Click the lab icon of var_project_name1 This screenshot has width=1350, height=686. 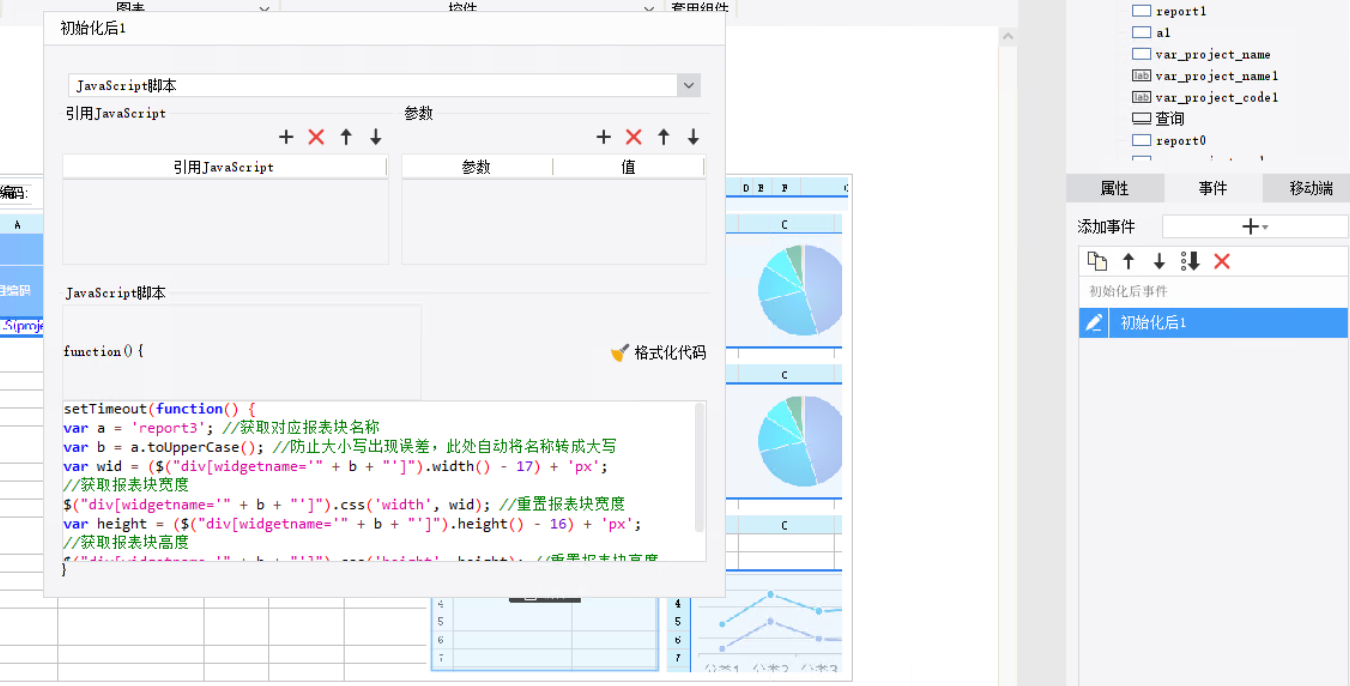[1141, 76]
